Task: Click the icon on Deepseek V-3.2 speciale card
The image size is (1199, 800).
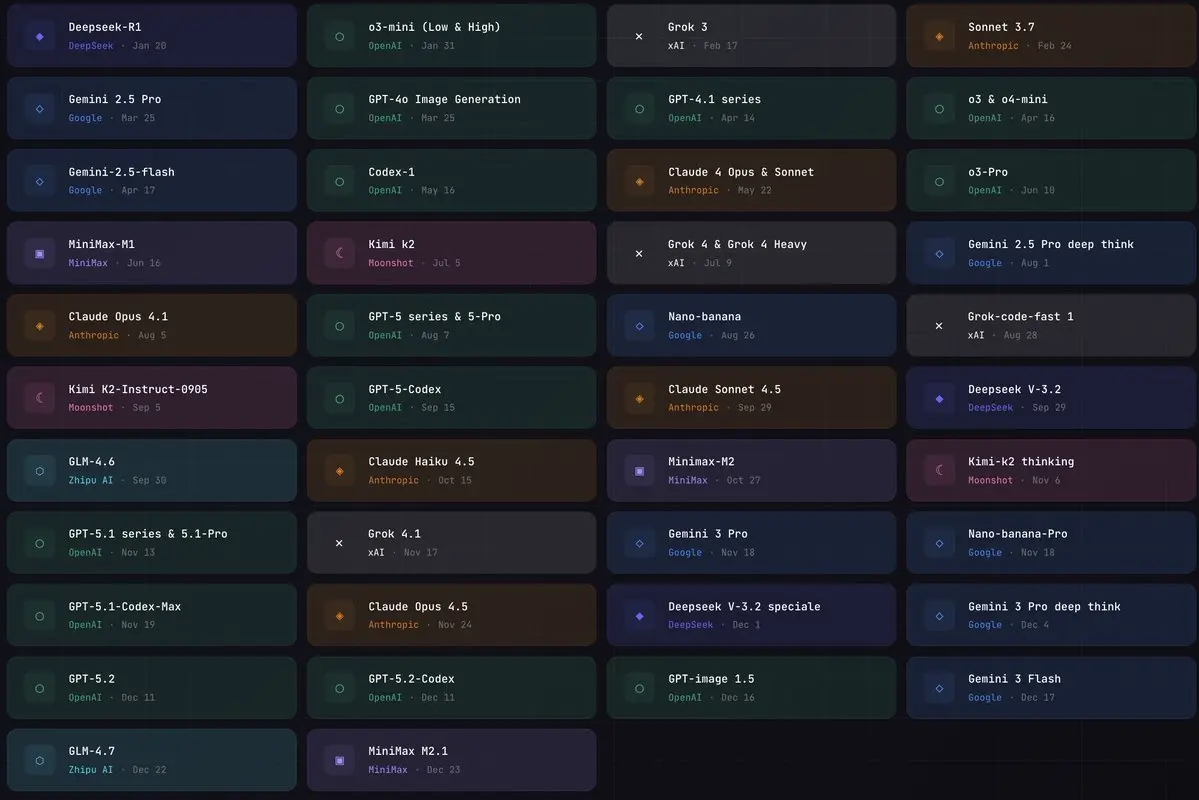Action: point(639,616)
